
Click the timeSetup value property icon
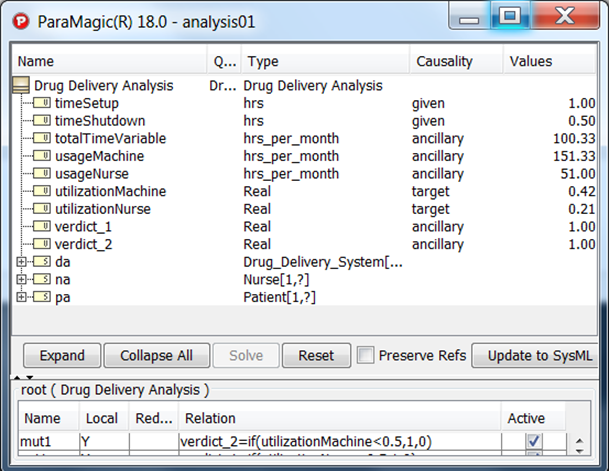tap(42, 103)
